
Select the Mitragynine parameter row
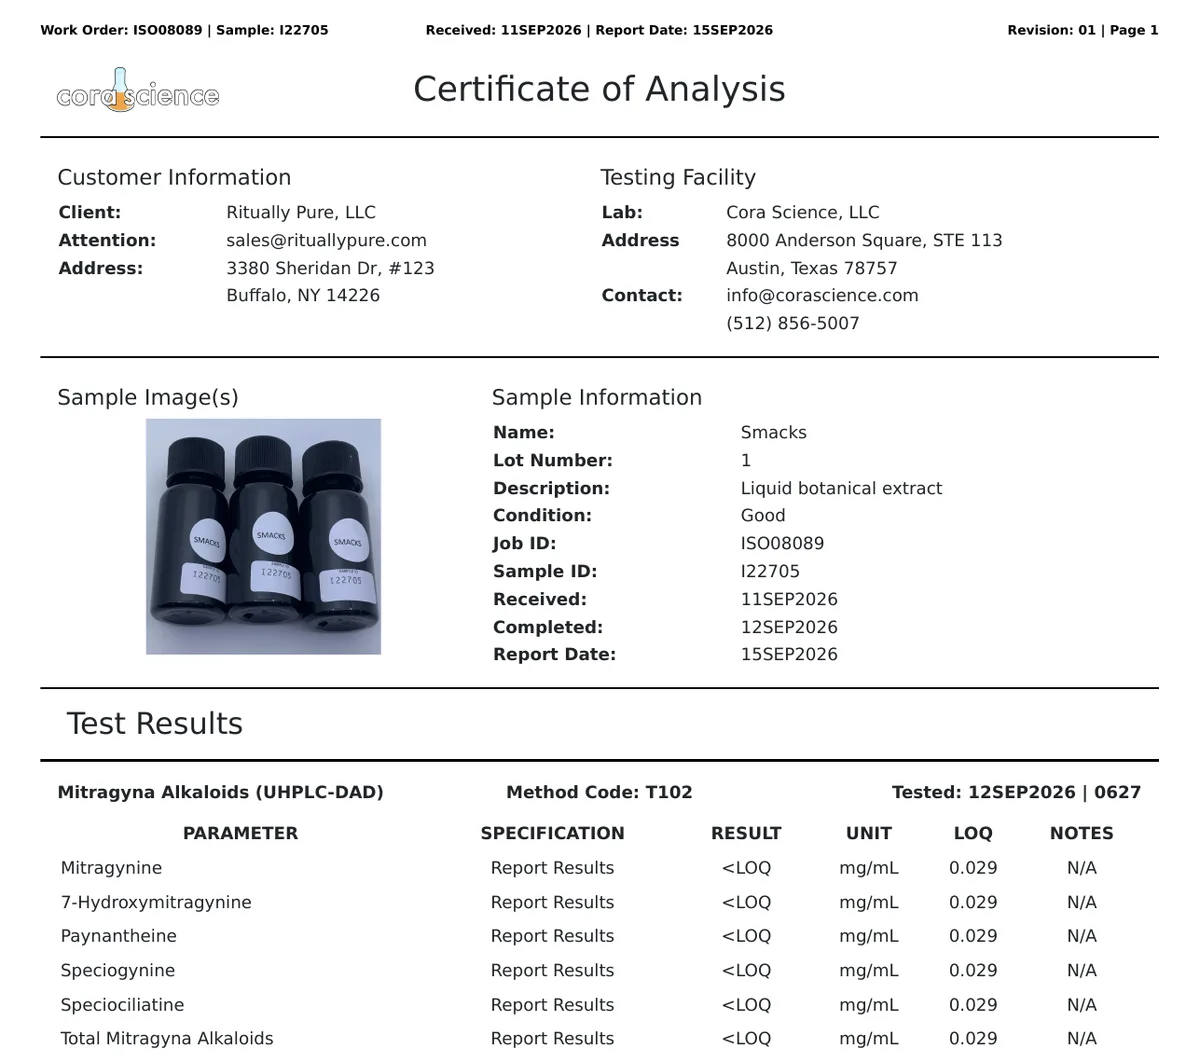click(599, 868)
